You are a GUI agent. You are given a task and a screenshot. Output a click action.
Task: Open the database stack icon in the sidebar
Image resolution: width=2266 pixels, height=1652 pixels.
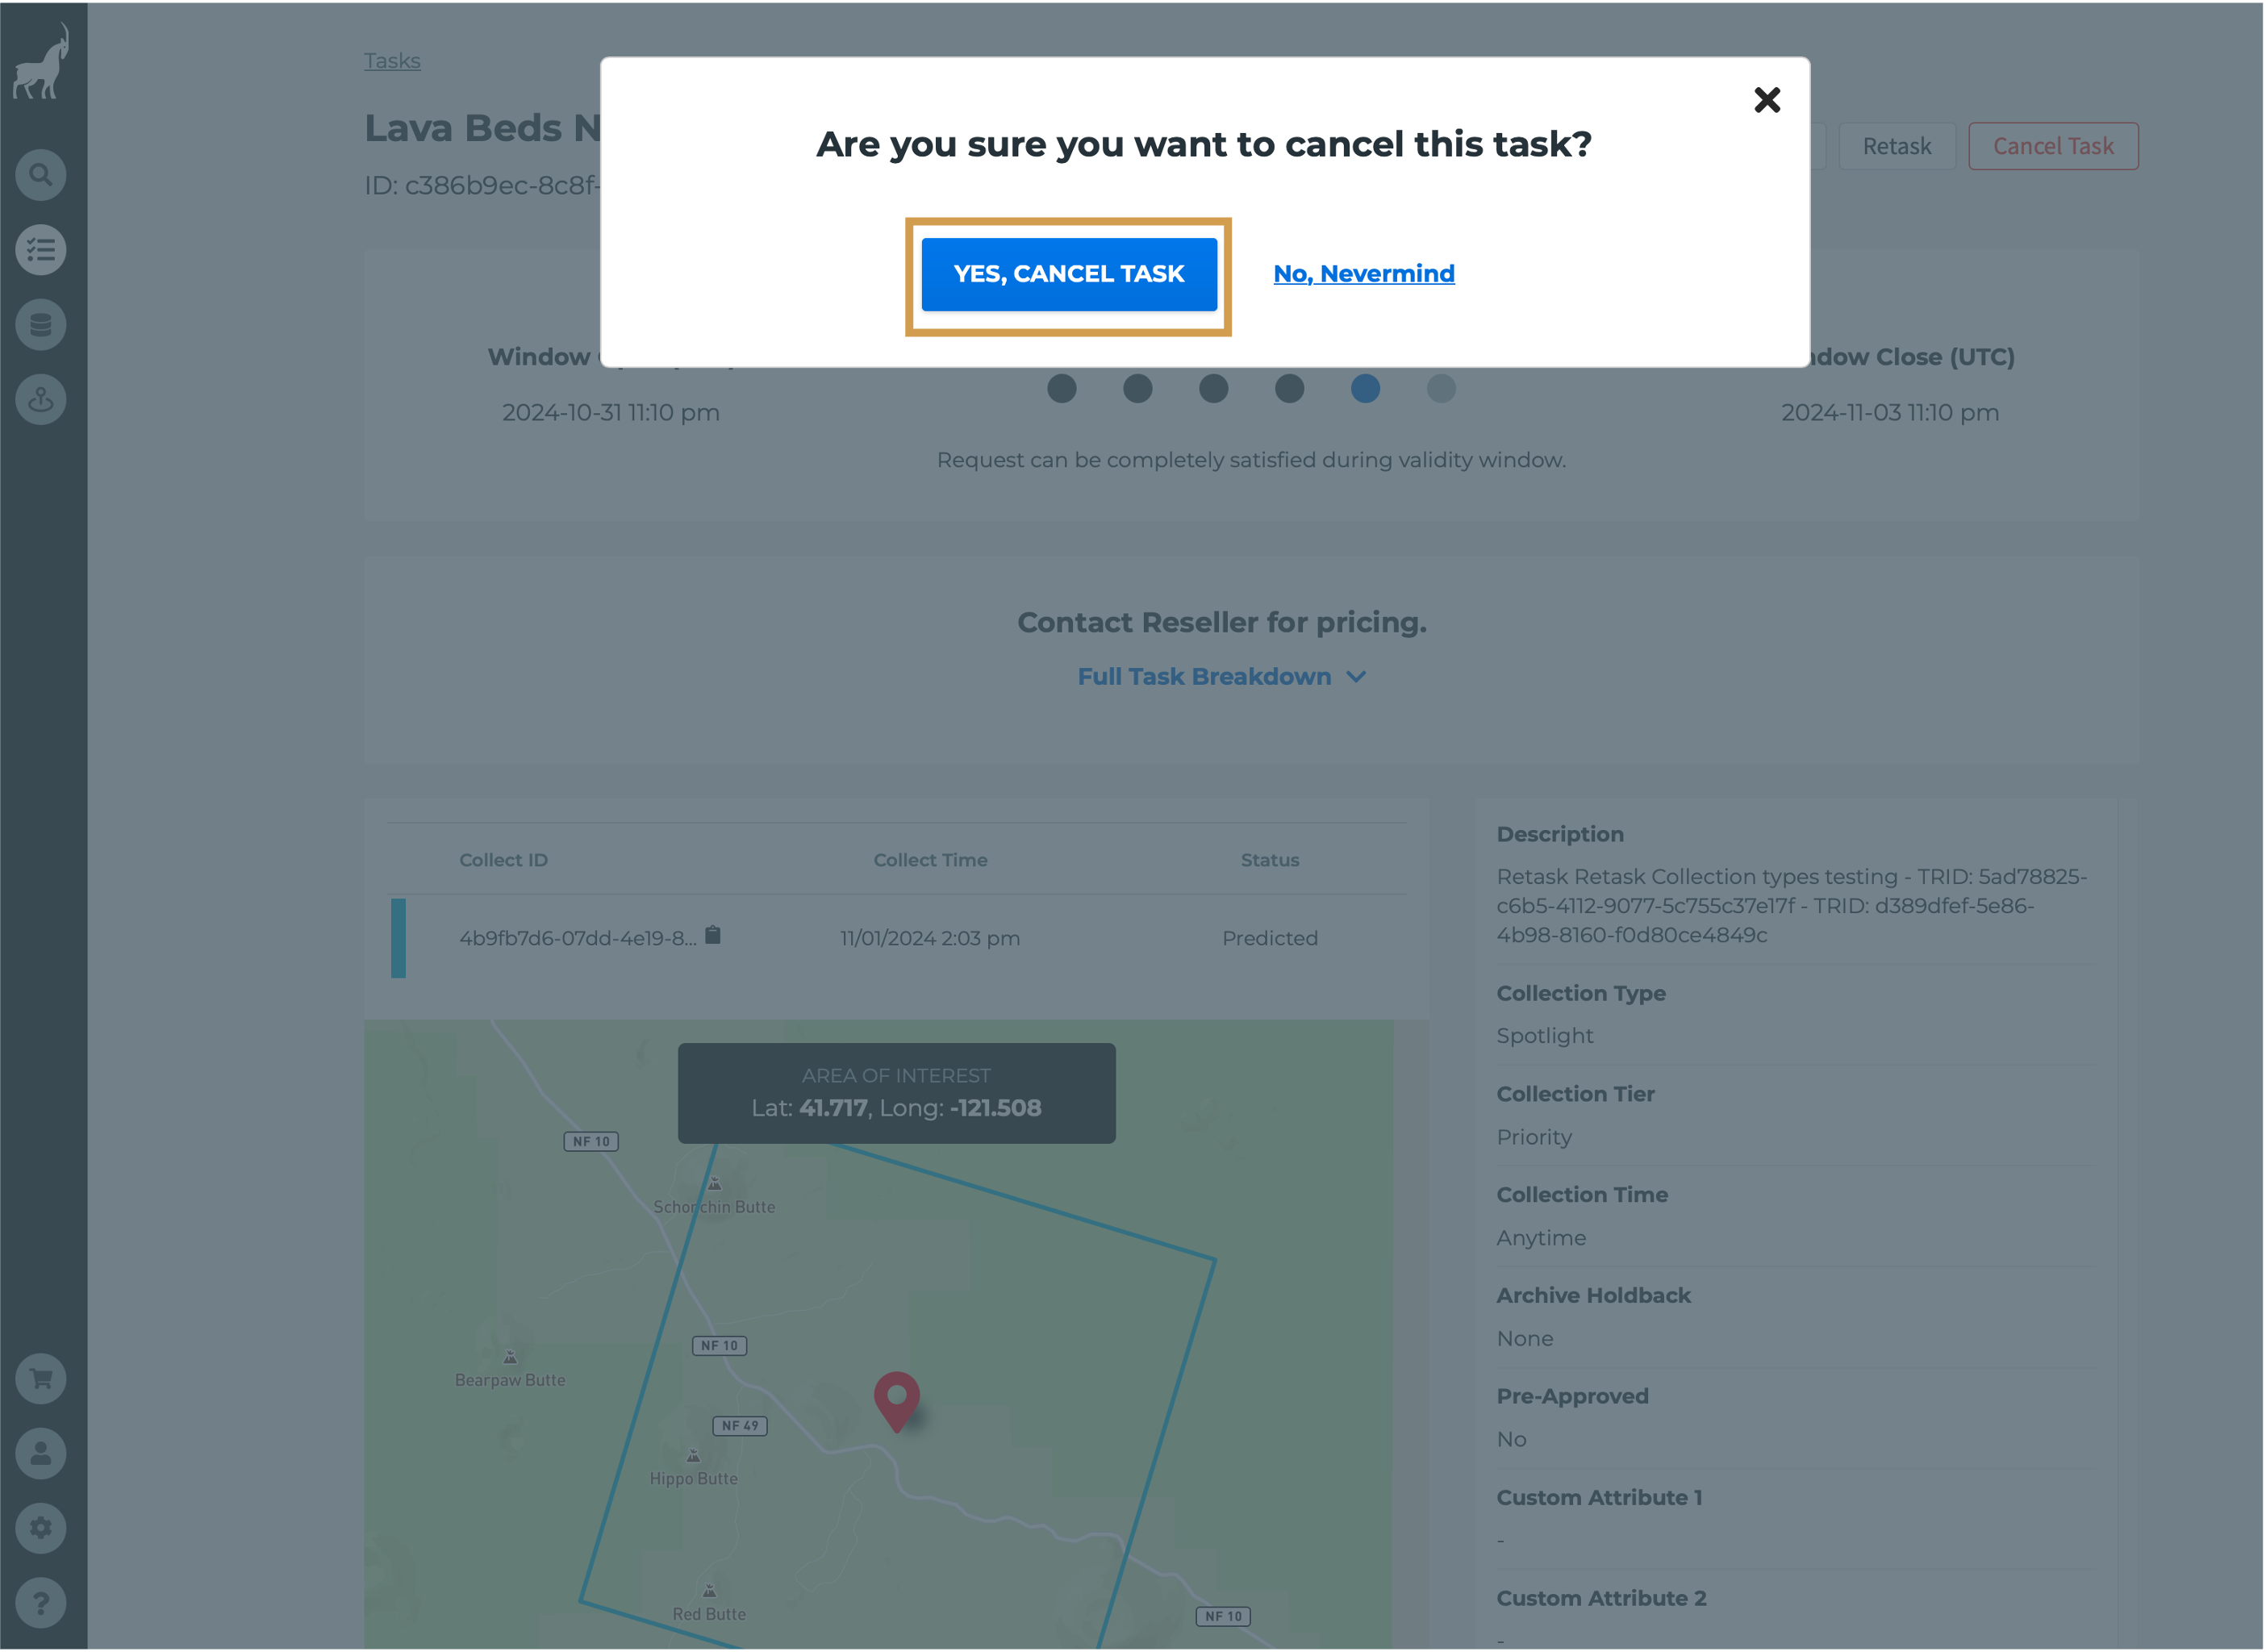pyautogui.click(x=41, y=325)
